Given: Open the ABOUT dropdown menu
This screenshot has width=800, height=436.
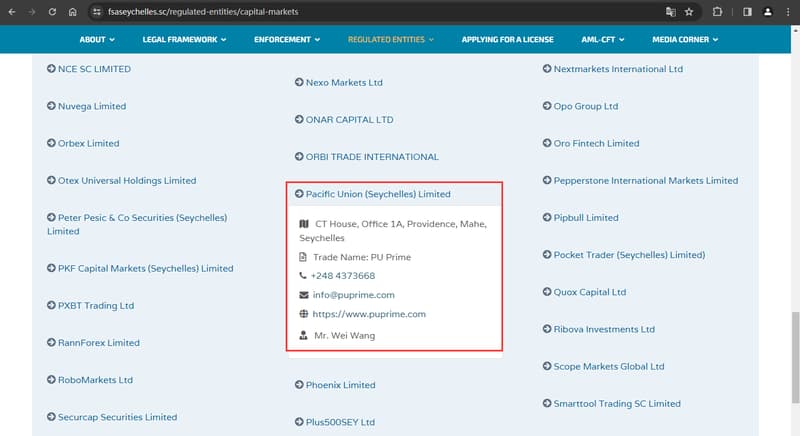Looking at the screenshot, I should click(97, 39).
